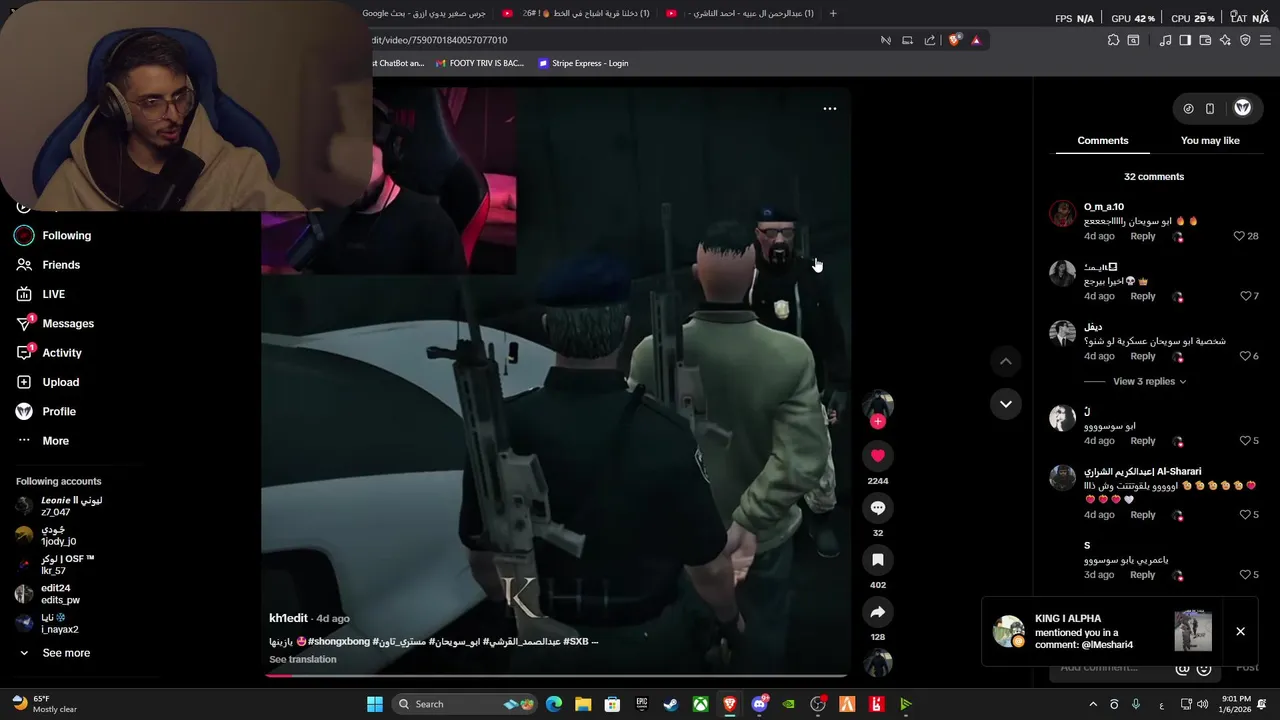Expand View 3 replies

1149,381
